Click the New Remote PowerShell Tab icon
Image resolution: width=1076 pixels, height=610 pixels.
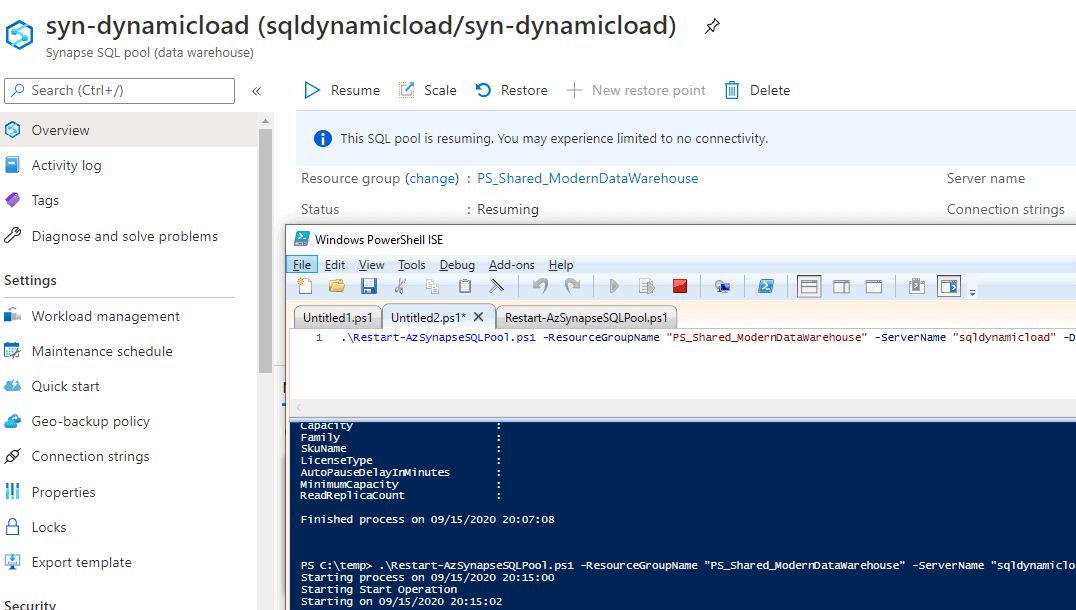pos(722,286)
